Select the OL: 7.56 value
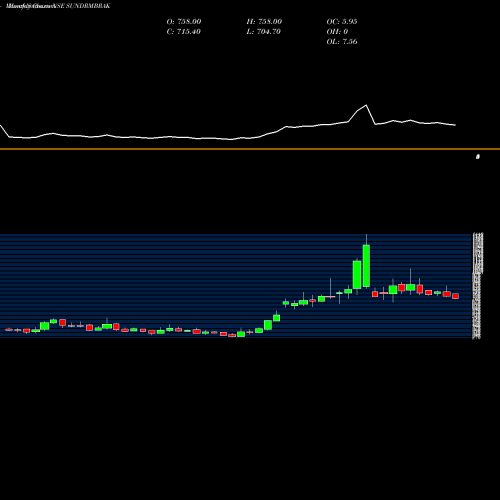 tap(342, 42)
